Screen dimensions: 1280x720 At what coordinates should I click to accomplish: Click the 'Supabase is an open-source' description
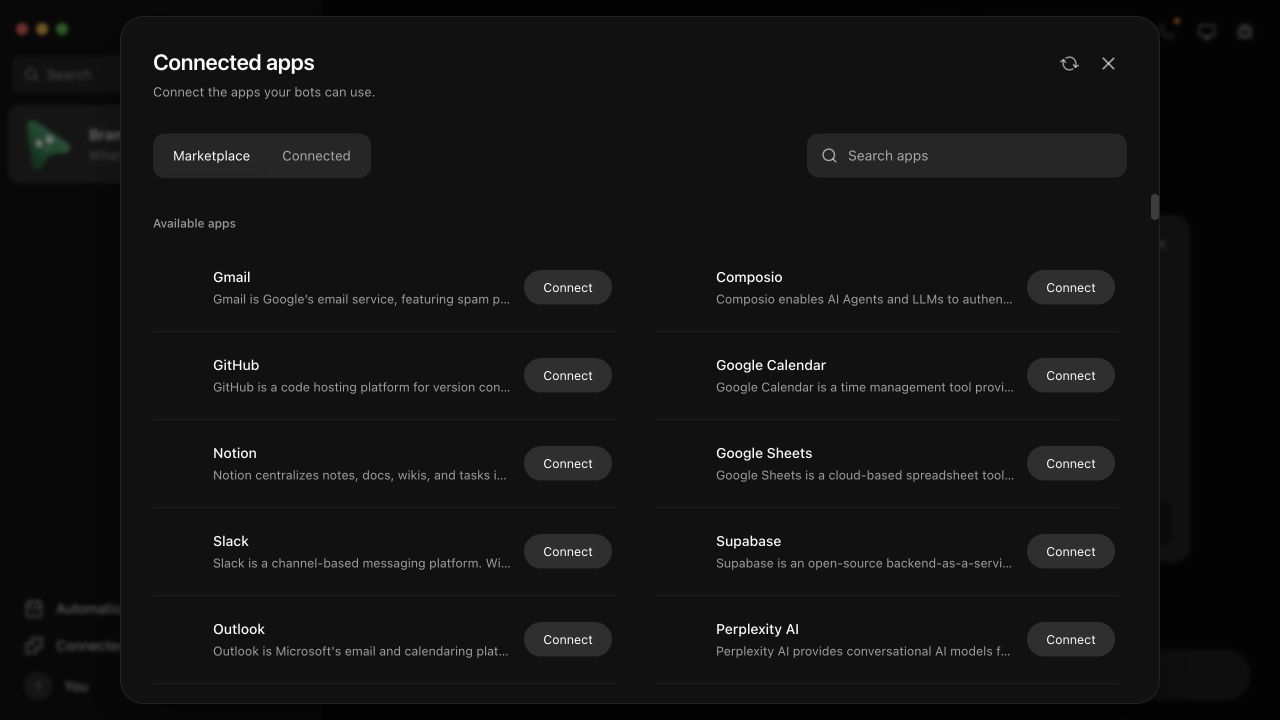[864, 563]
